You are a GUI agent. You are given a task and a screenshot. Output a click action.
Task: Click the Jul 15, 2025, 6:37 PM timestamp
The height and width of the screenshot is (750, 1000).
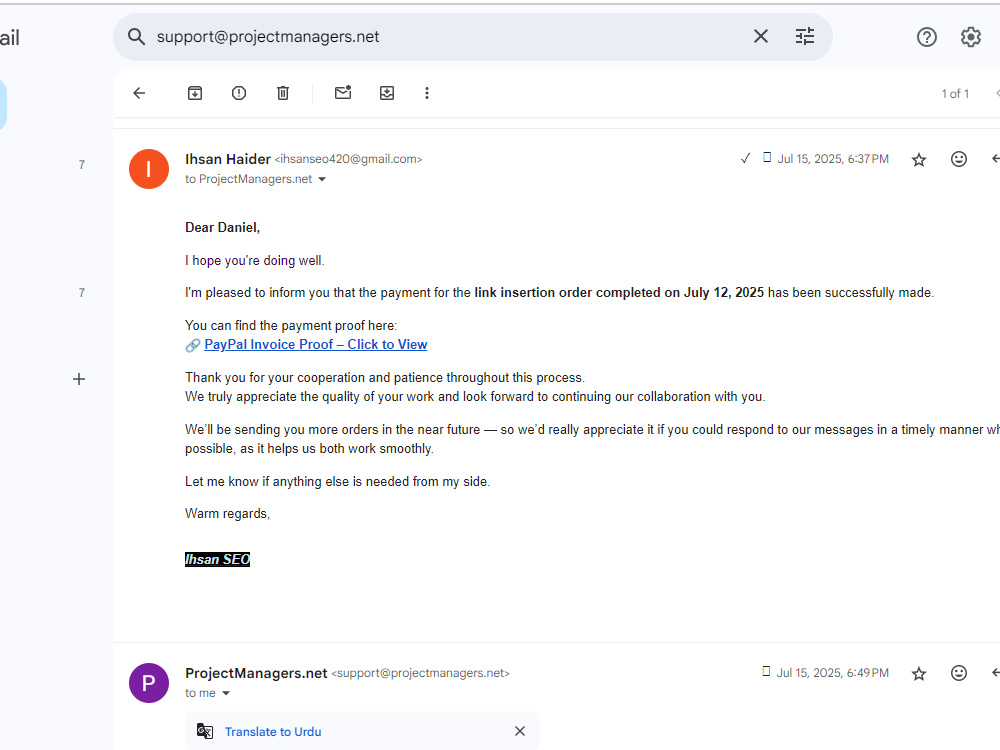pos(832,159)
